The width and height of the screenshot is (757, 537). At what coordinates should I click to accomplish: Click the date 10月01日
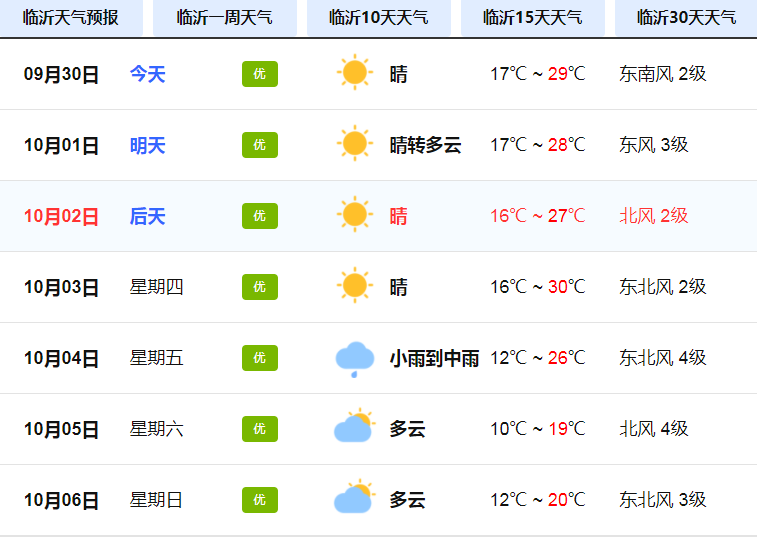tap(61, 145)
